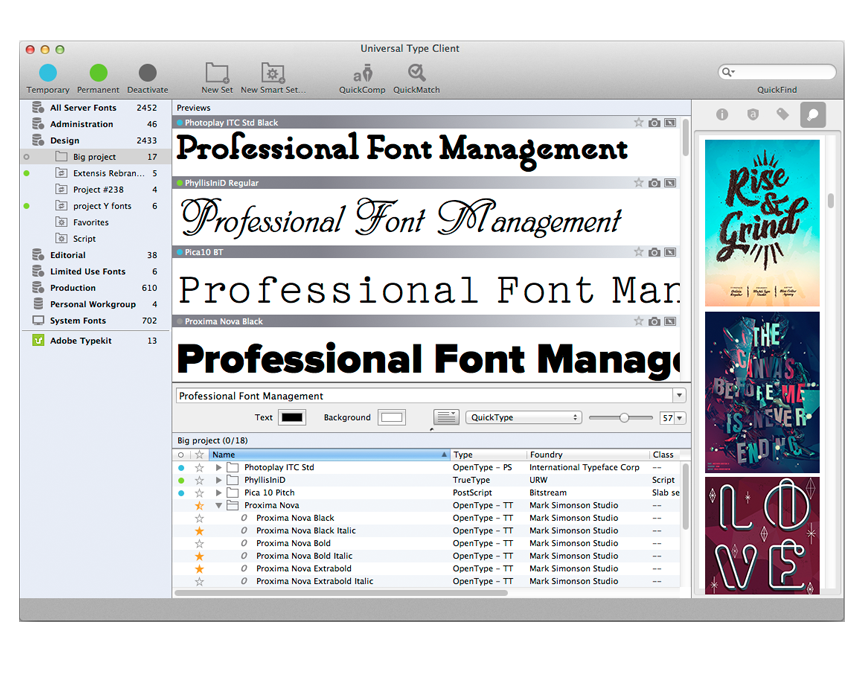Launch the QuickMatch tool
The image size is (864, 700).
(416, 73)
